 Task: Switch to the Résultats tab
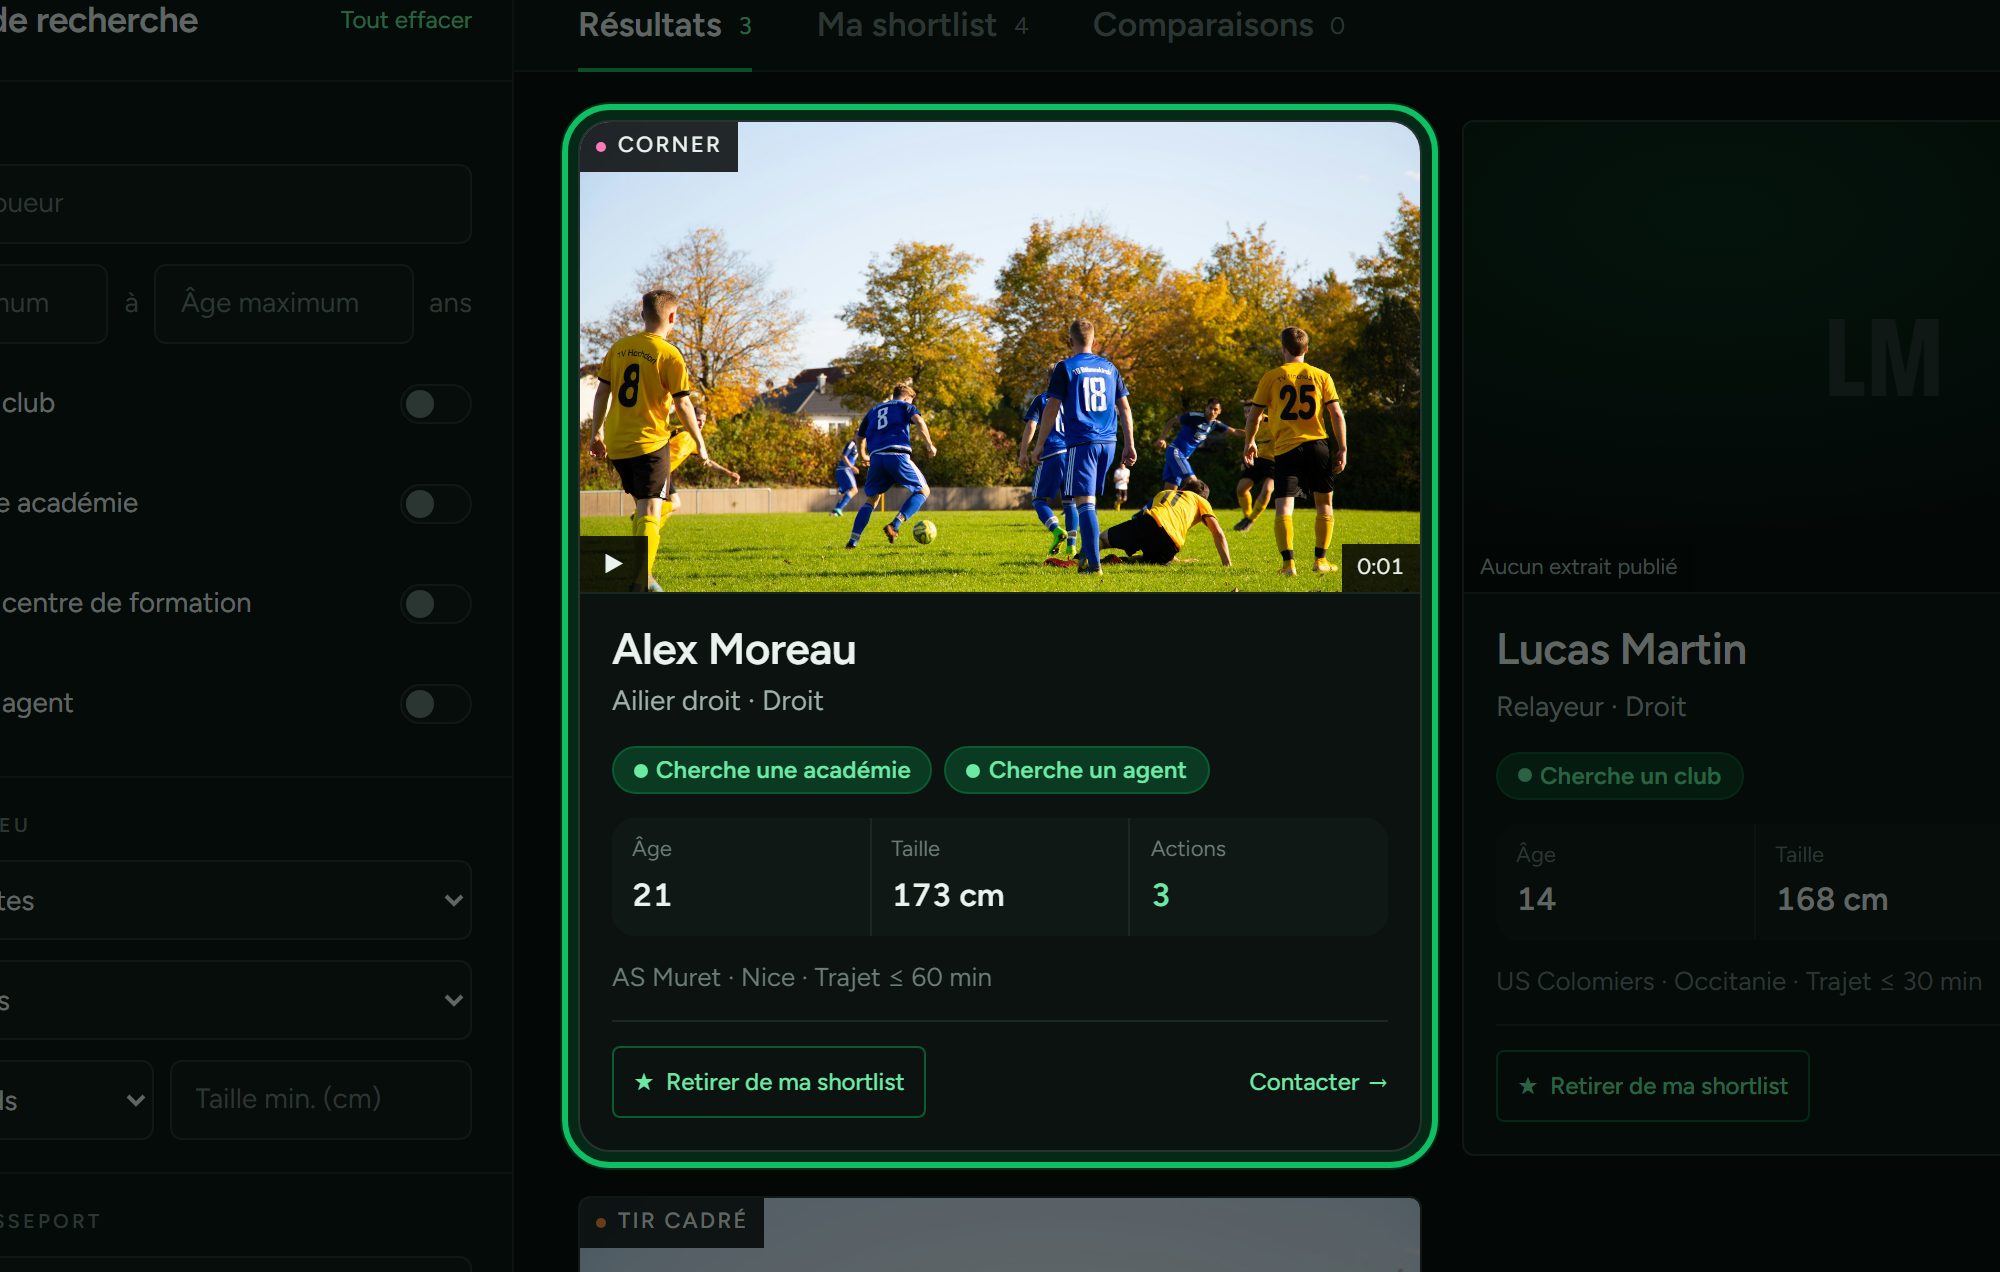click(664, 26)
